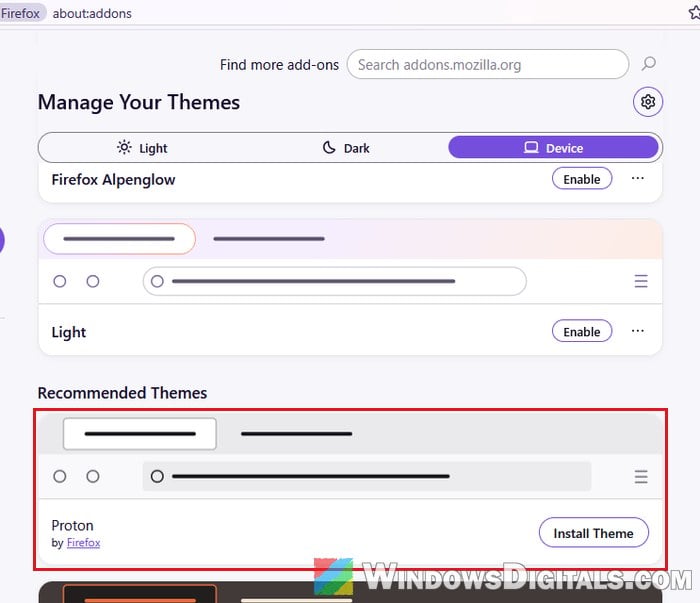Click the Recommended Themes heading
Viewport: 700px width, 603px height.
coord(122,393)
